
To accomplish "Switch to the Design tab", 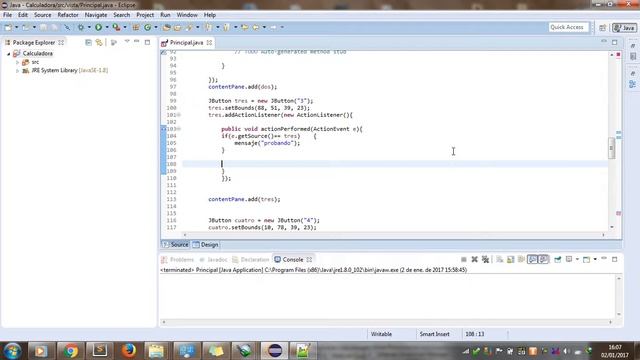I will [x=206, y=245].
